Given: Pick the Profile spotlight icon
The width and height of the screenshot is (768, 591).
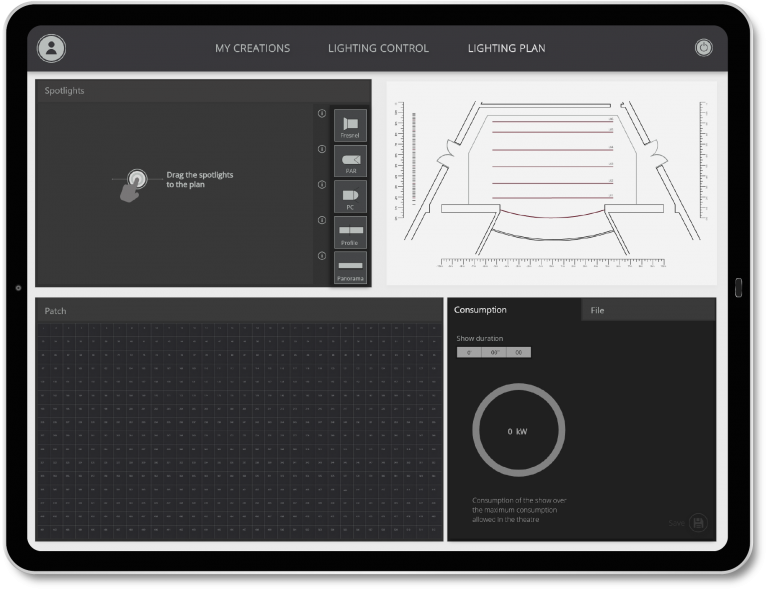Looking at the screenshot, I should (350, 232).
